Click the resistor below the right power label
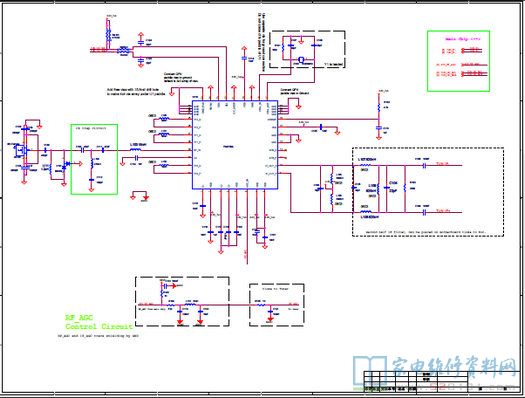Screen dimensions: 525x398 pyautogui.click(x=379, y=107)
